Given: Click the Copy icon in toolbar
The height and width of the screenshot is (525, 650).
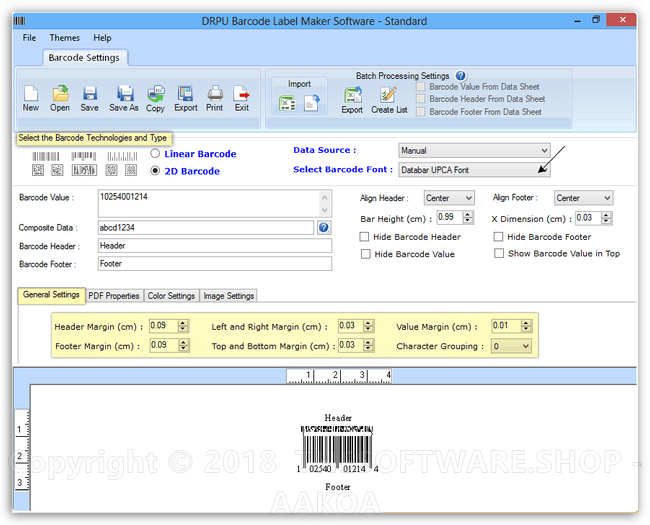Looking at the screenshot, I should [156, 95].
